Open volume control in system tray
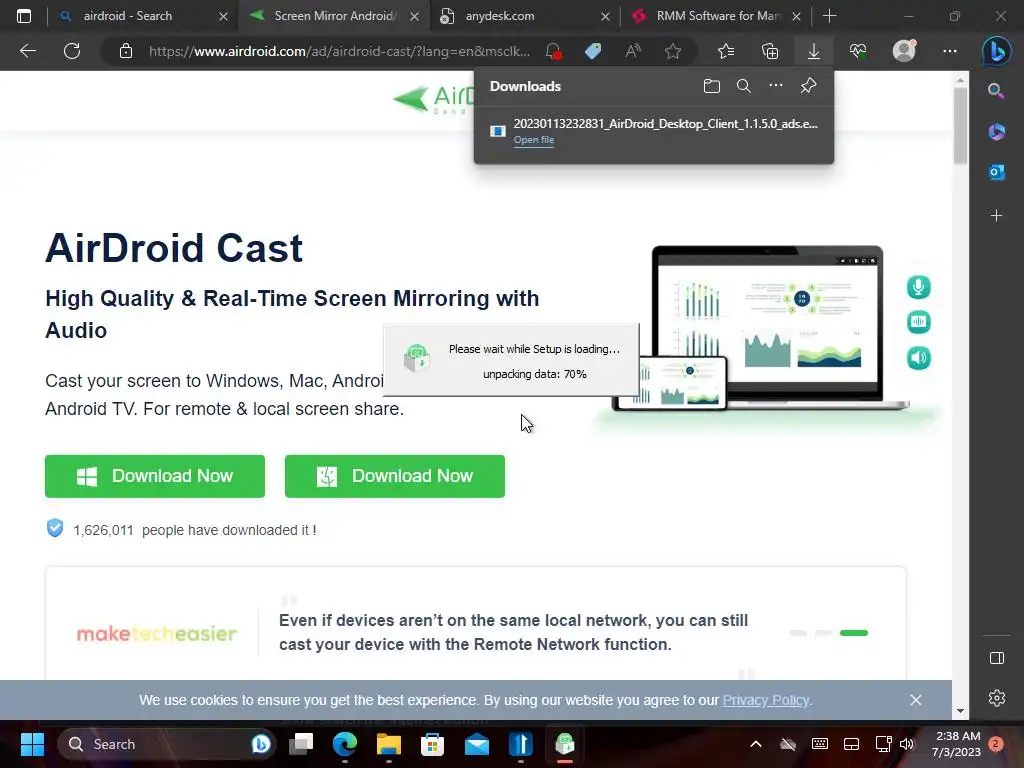Screen dimensions: 1024x768 click(x=907, y=744)
